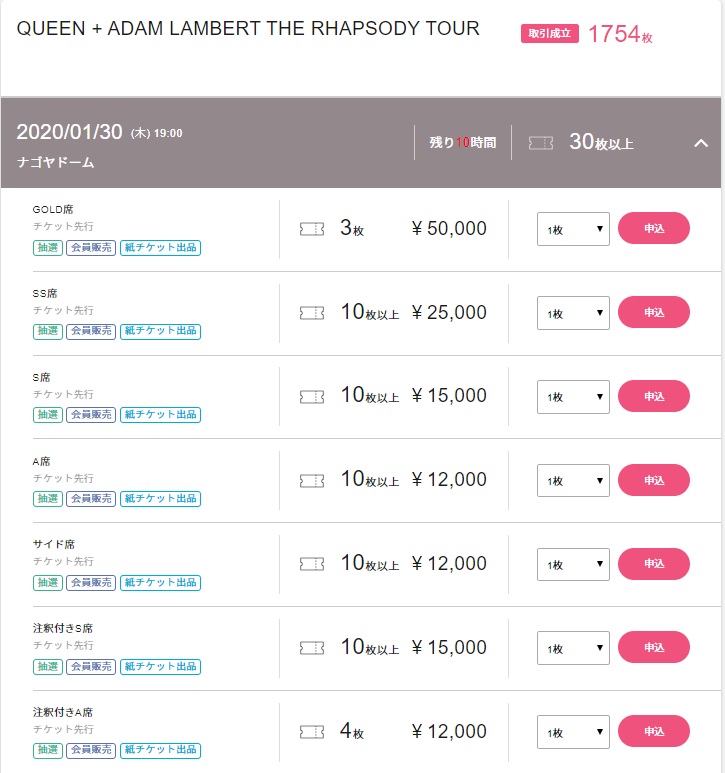The height and width of the screenshot is (773, 725).
Task: Click the ticket icon in SS席 row
Action: pyautogui.click(x=312, y=313)
